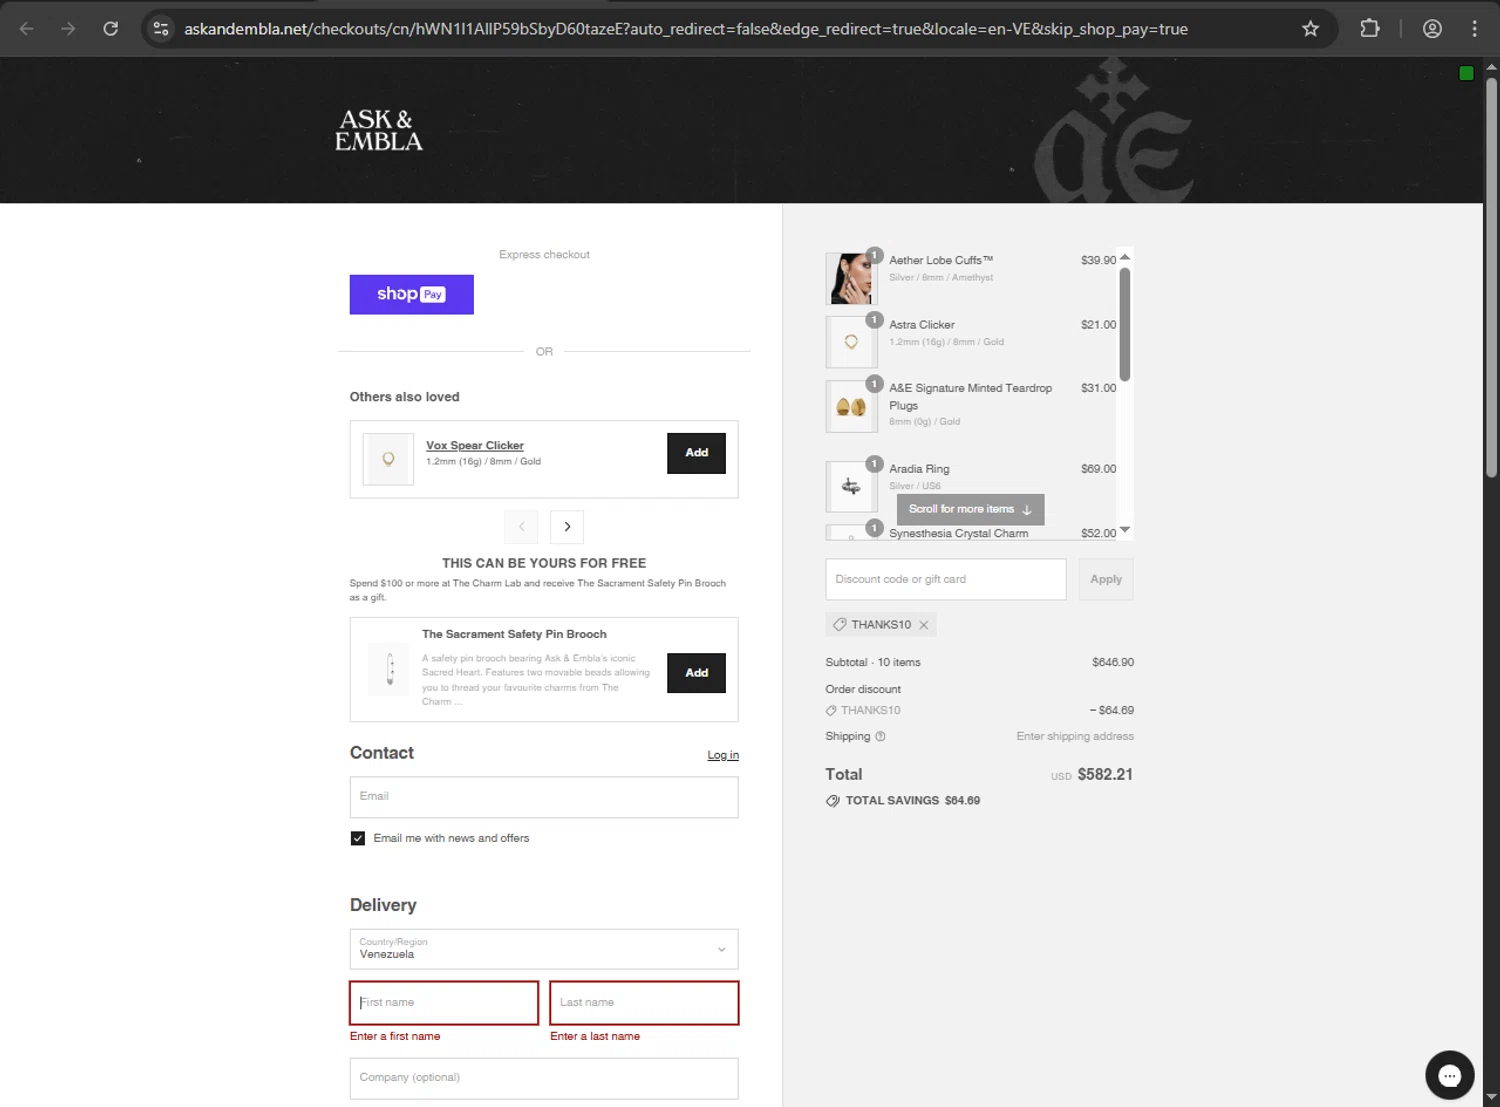Add Vox Spear Clicker to order
The width and height of the screenshot is (1500, 1107).
click(696, 453)
